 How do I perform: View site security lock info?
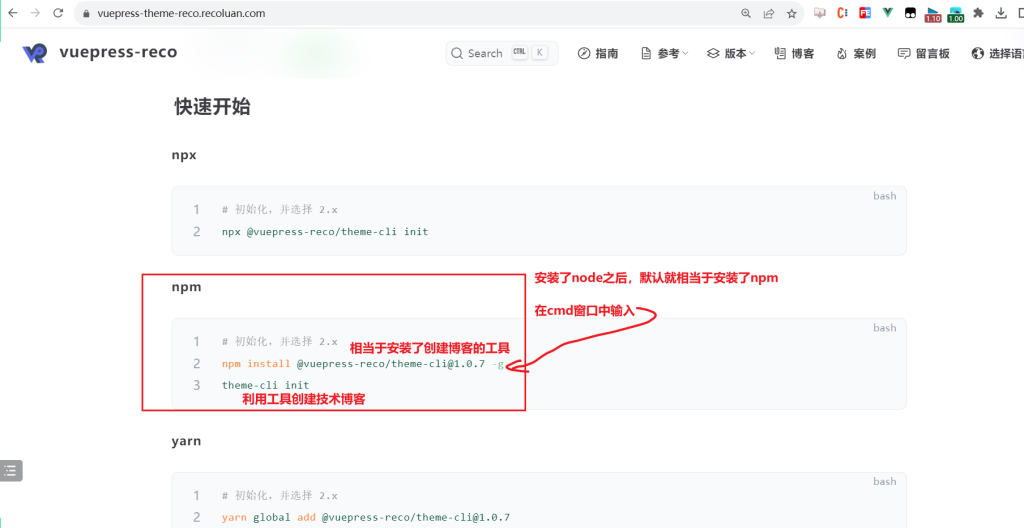point(86,14)
